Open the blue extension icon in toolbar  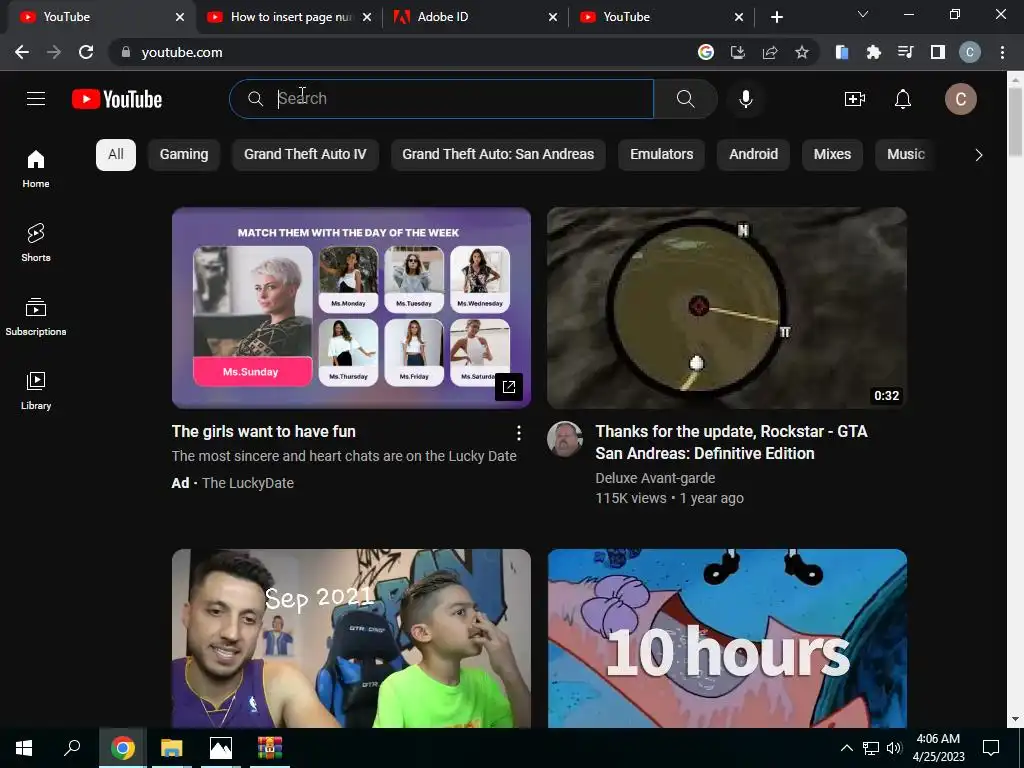[x=841, y=52]
